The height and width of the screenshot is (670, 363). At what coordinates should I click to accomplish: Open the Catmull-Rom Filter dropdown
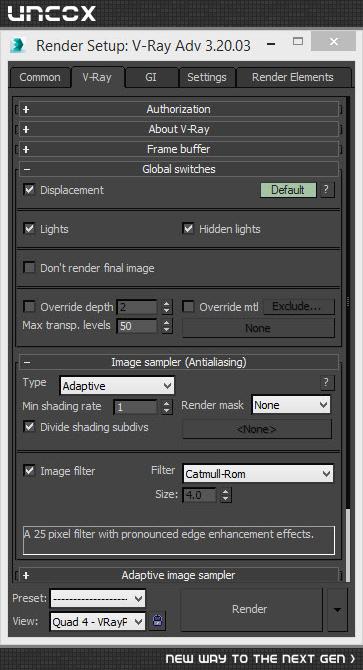coord(258,474)
